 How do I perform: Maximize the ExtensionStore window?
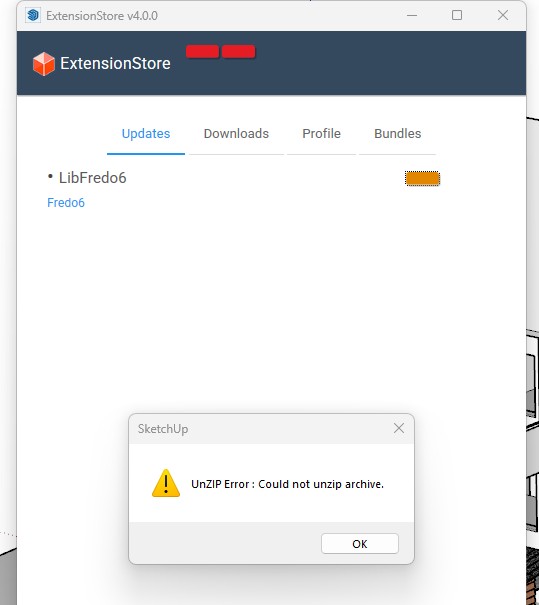457,15
